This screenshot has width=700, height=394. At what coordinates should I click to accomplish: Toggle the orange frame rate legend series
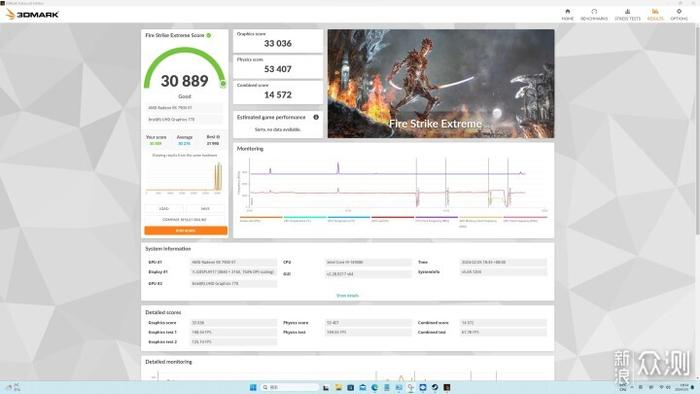pos(261,219)
